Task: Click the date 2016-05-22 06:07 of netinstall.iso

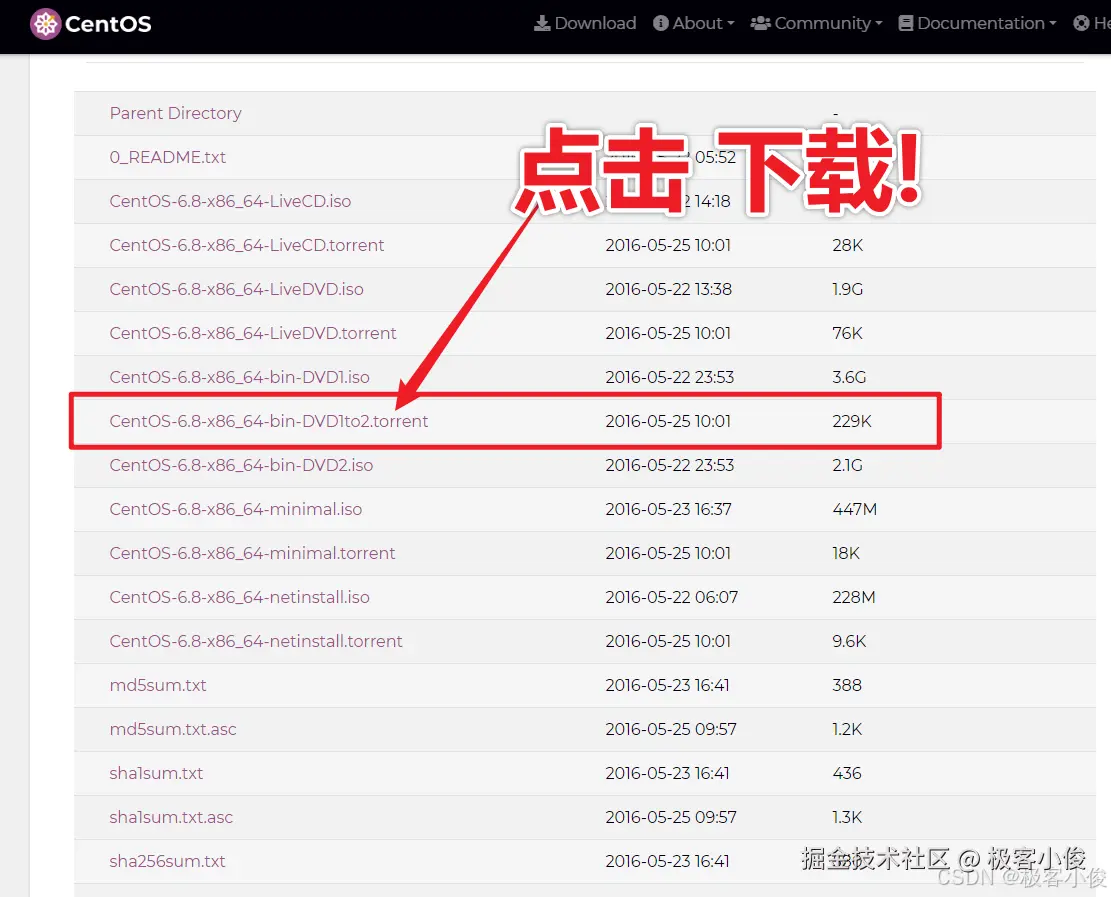Action: (x=671, y=597)
